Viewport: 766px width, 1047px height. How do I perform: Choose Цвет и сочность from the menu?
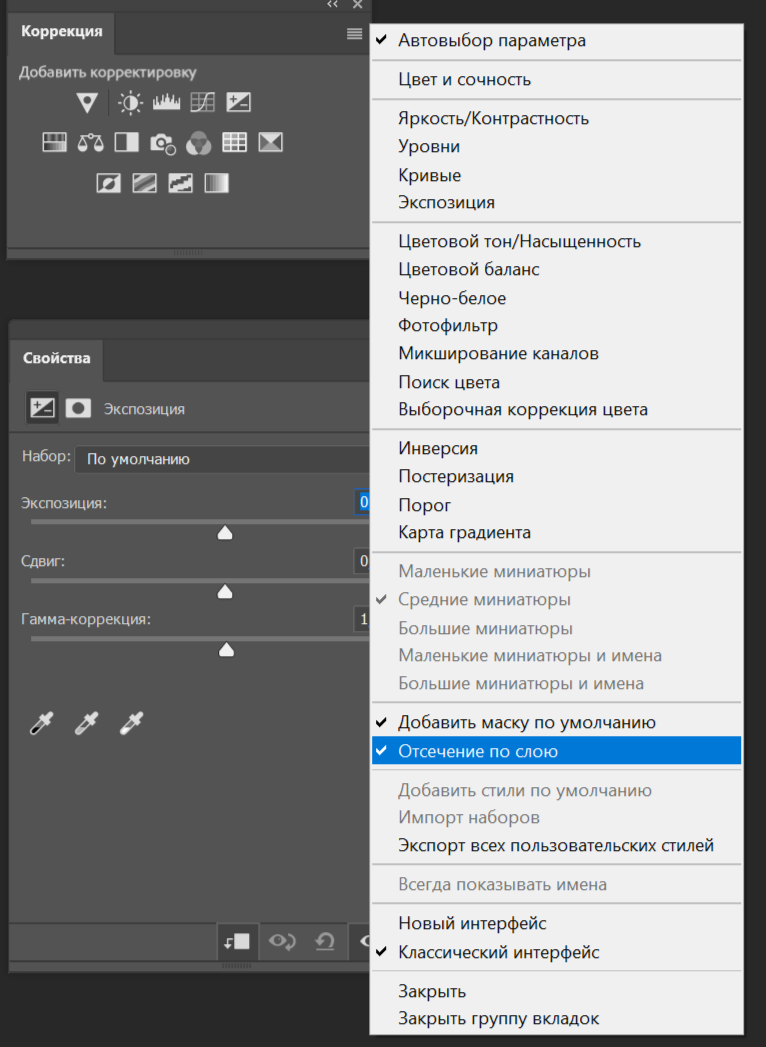[556, 79]
